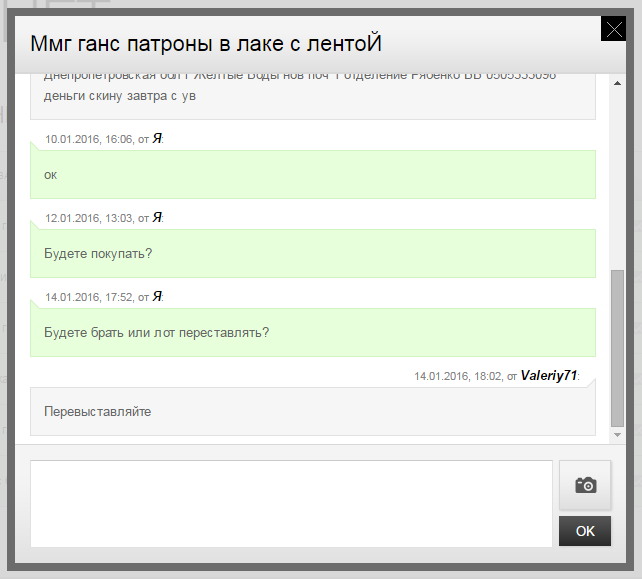Click the dialog title "Ммг ганс патроны"
Viewport: 642px width, 579px height.
click(206, 44)
